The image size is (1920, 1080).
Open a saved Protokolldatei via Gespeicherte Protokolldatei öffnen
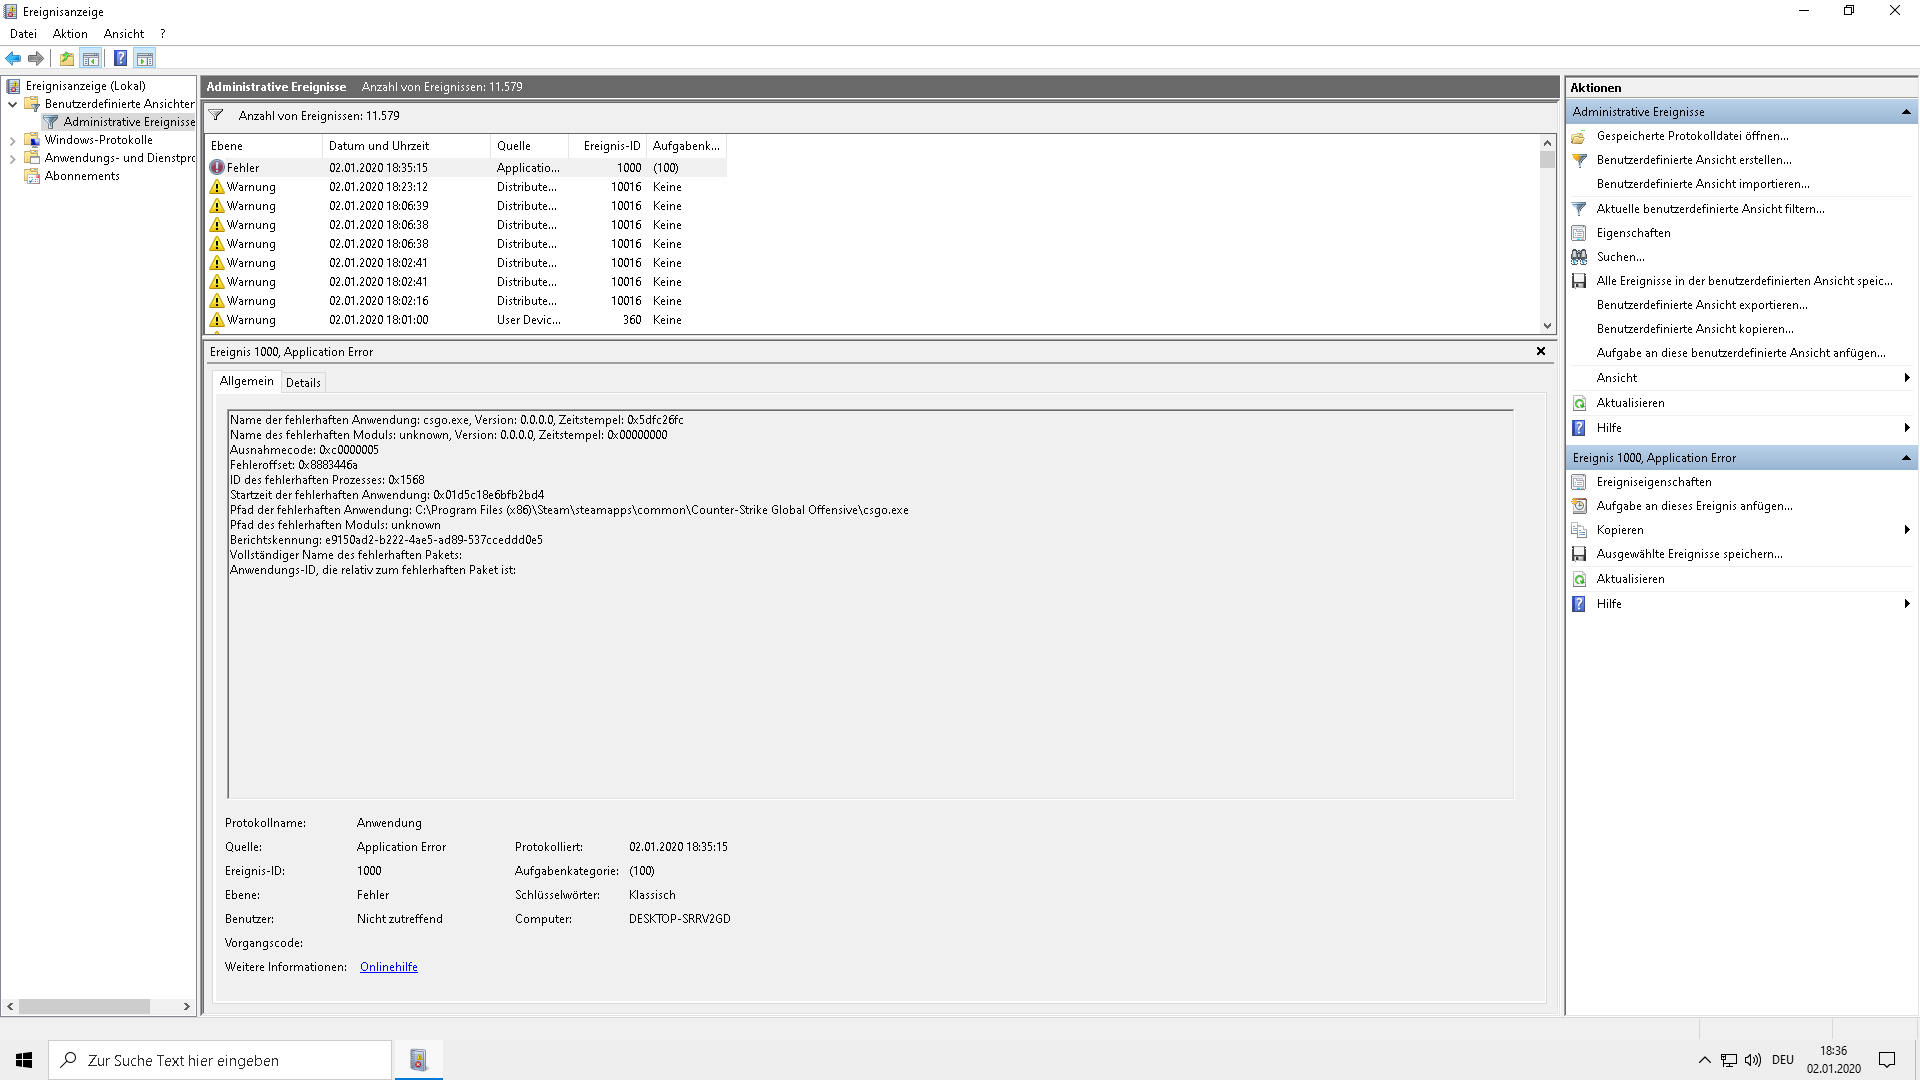coord(1692,136)
